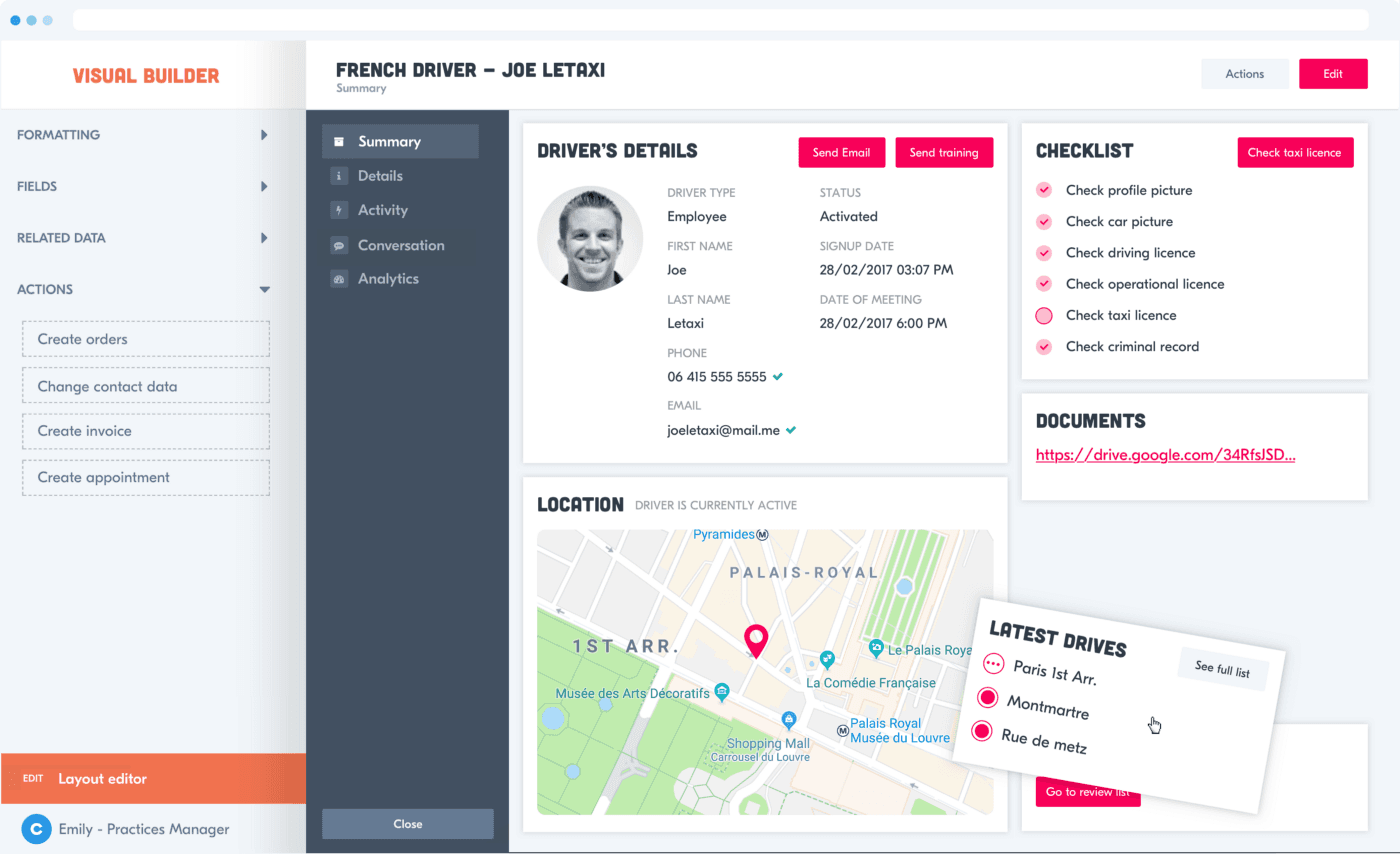Click the Montmartre drive marker icon
Image resolution: width=1400 pixels, height=854 pixels.
pyautogui.click(x=988, y=697)
